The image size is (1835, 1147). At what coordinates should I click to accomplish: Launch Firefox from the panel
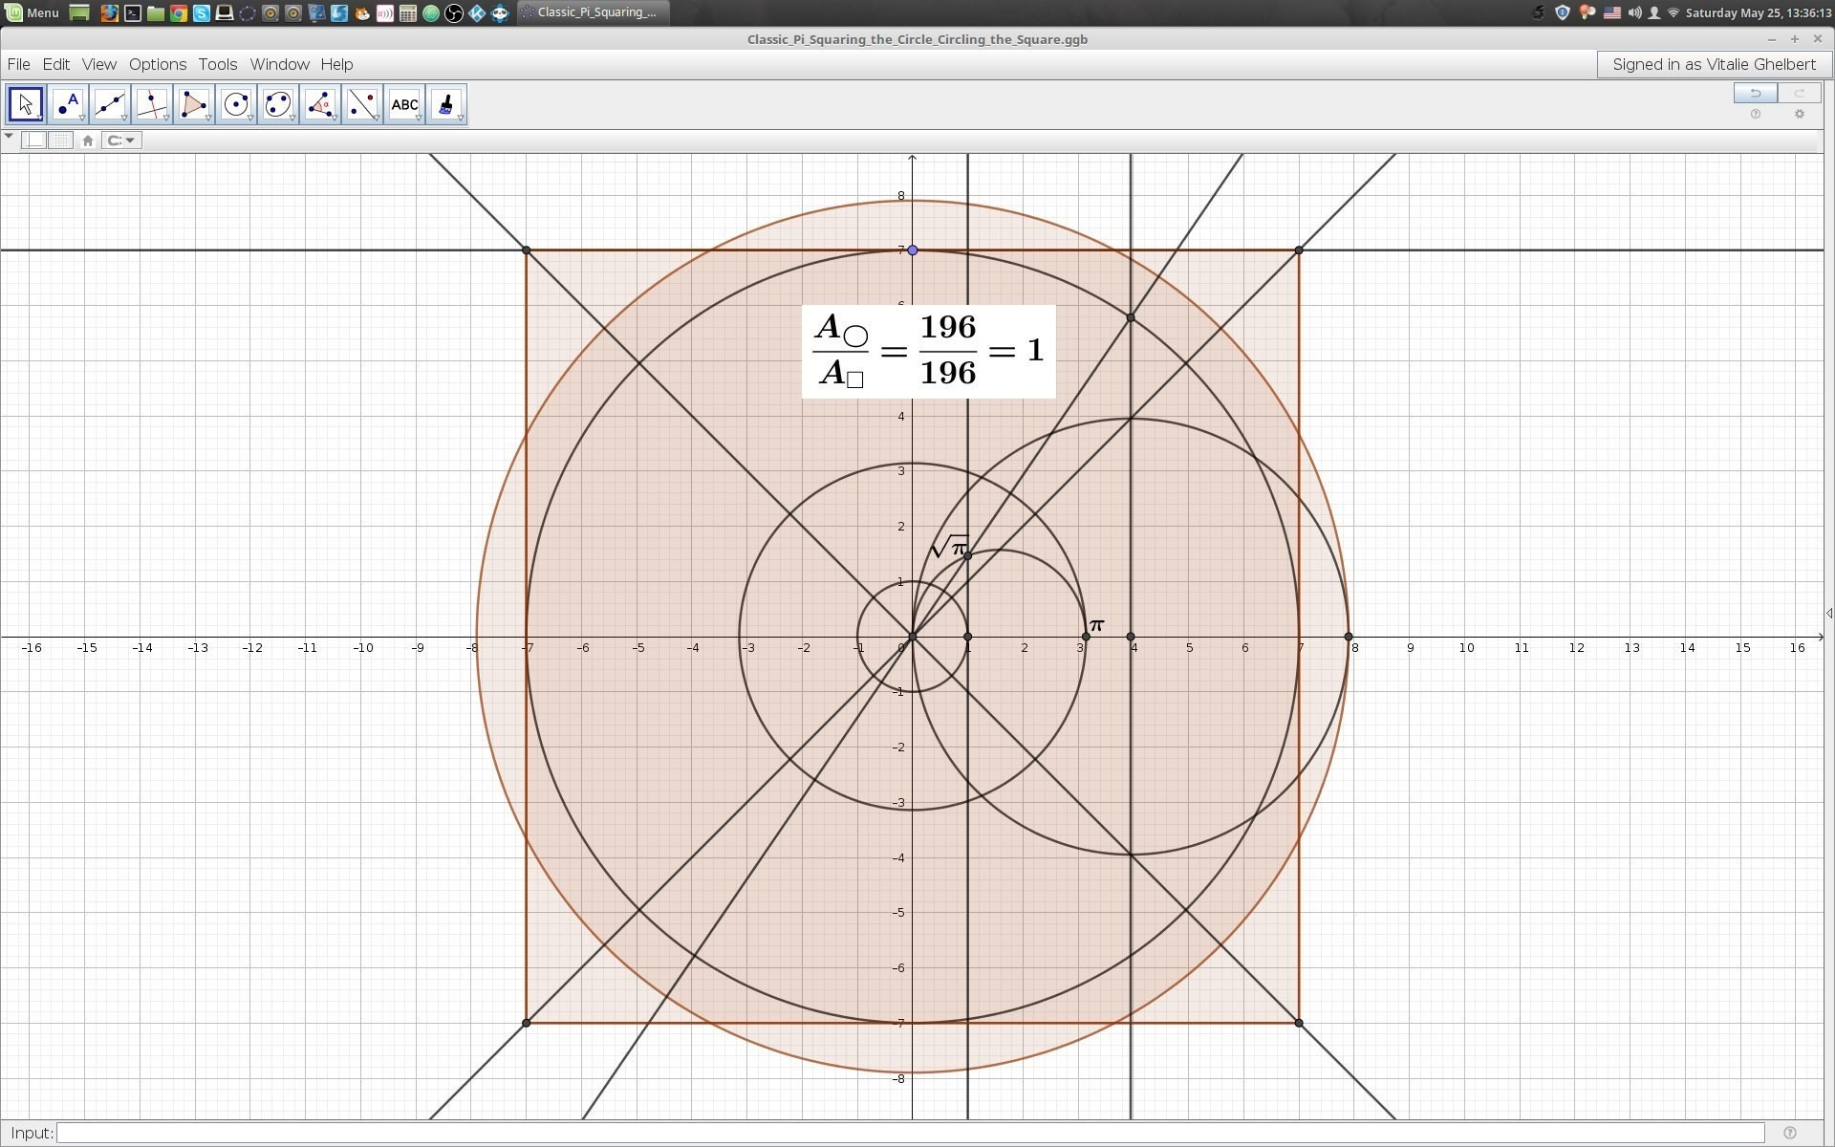click(x=109, y=13)
